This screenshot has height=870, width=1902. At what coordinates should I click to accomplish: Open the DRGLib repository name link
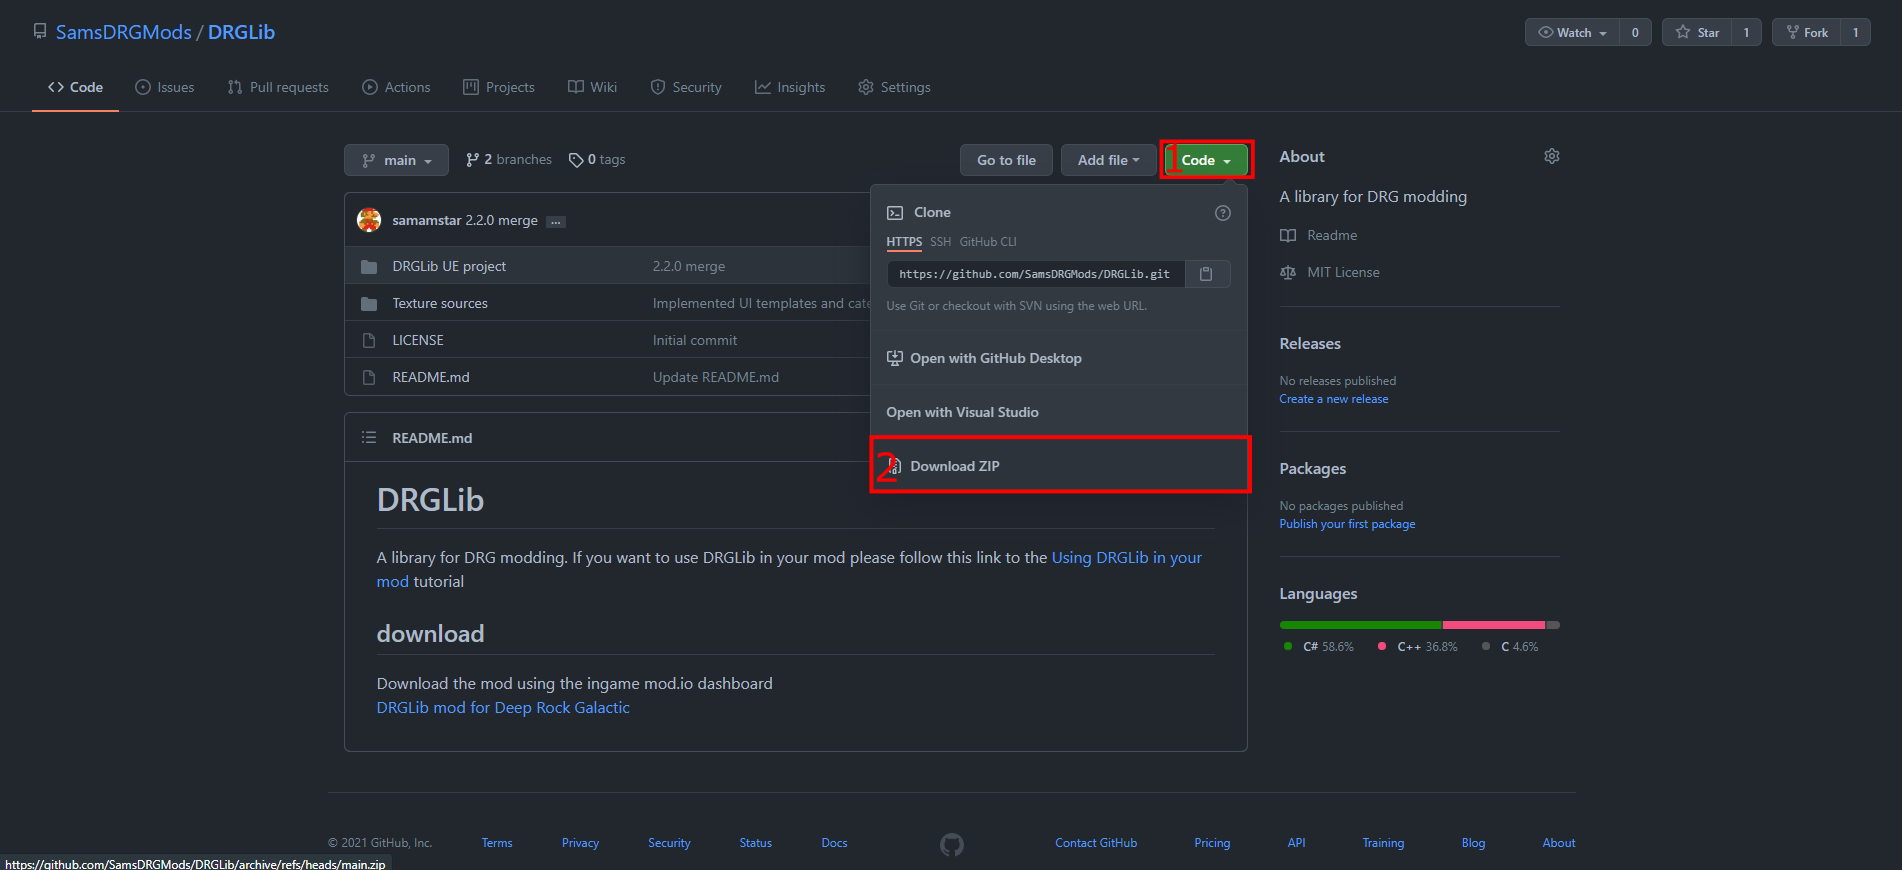click(x=241, y=32)
